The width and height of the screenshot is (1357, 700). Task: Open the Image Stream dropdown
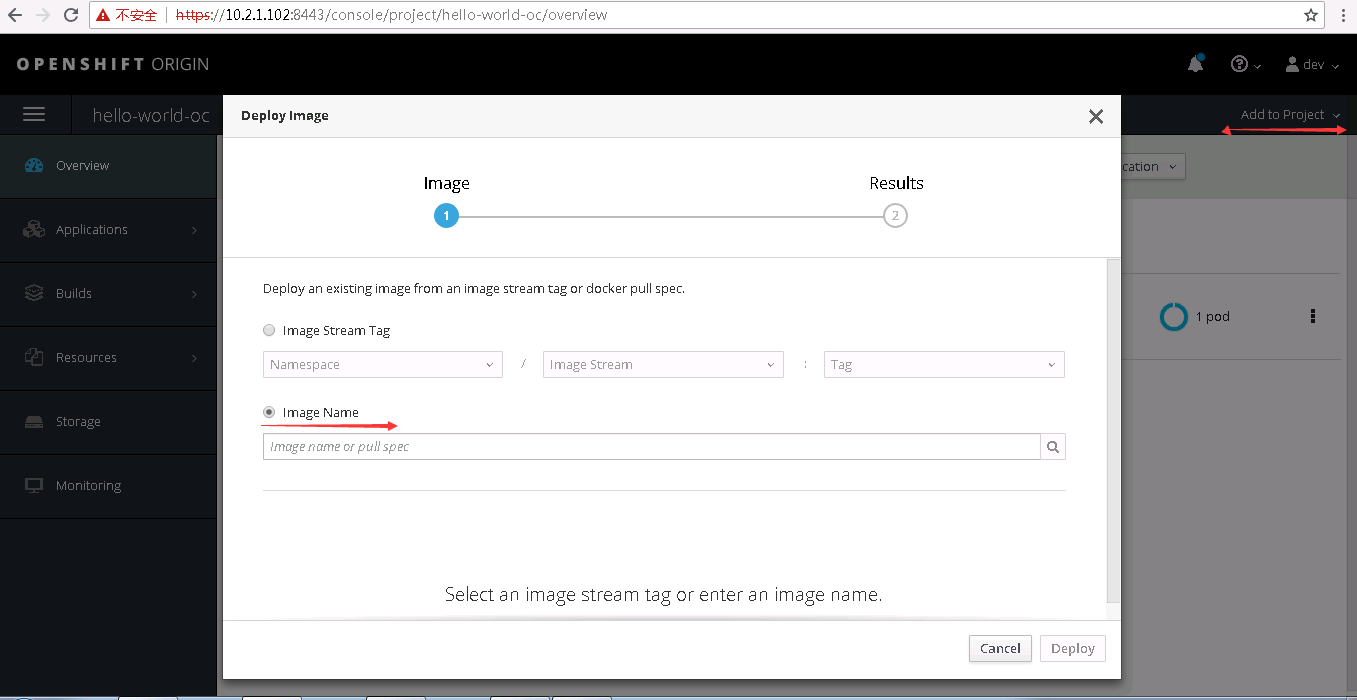[662, 365]
